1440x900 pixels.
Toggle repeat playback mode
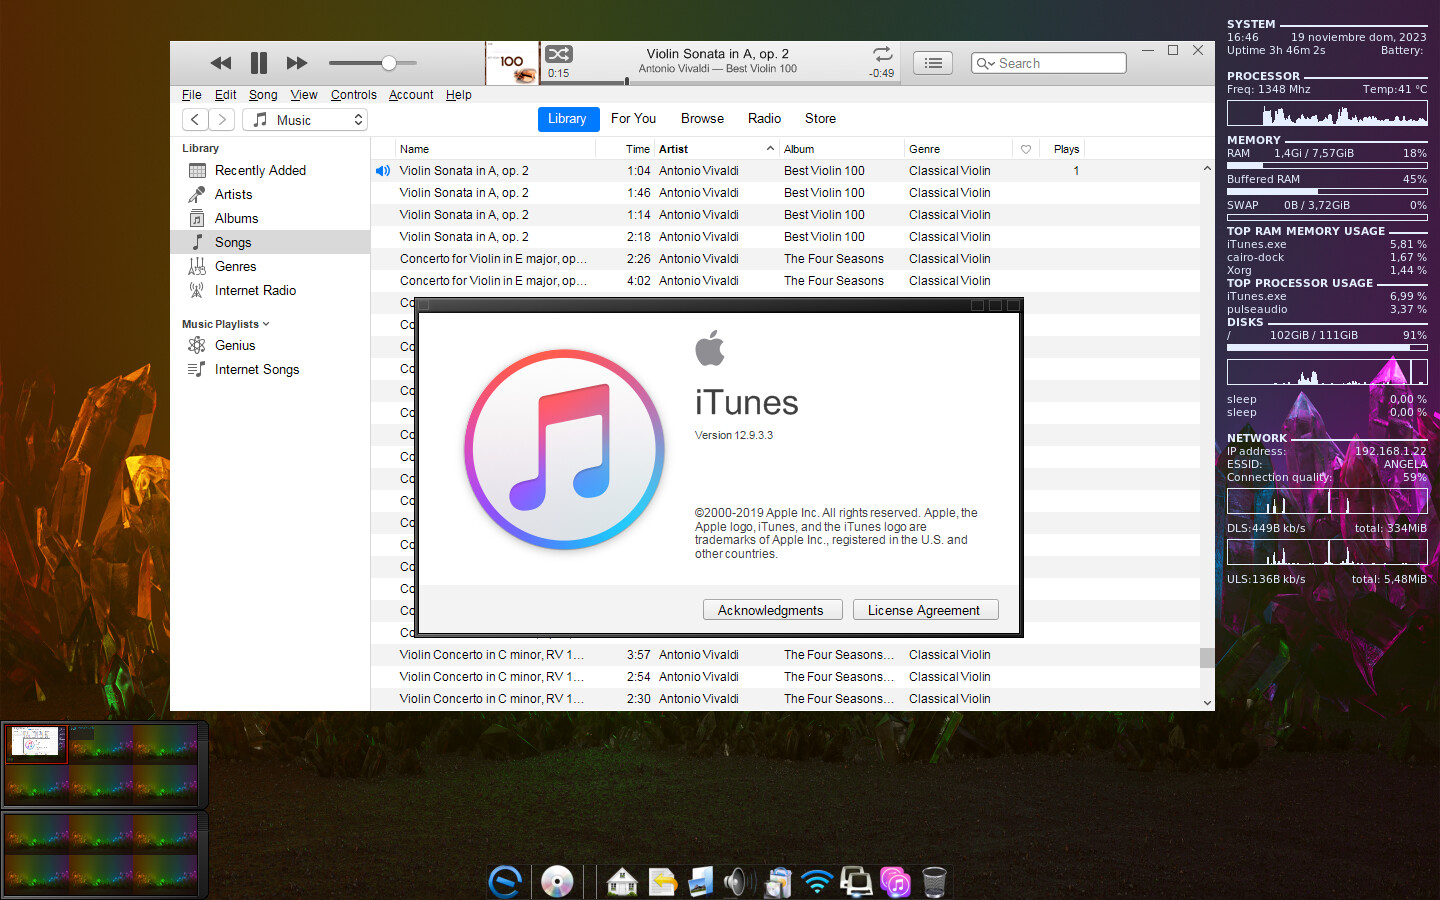pos(882,54)
